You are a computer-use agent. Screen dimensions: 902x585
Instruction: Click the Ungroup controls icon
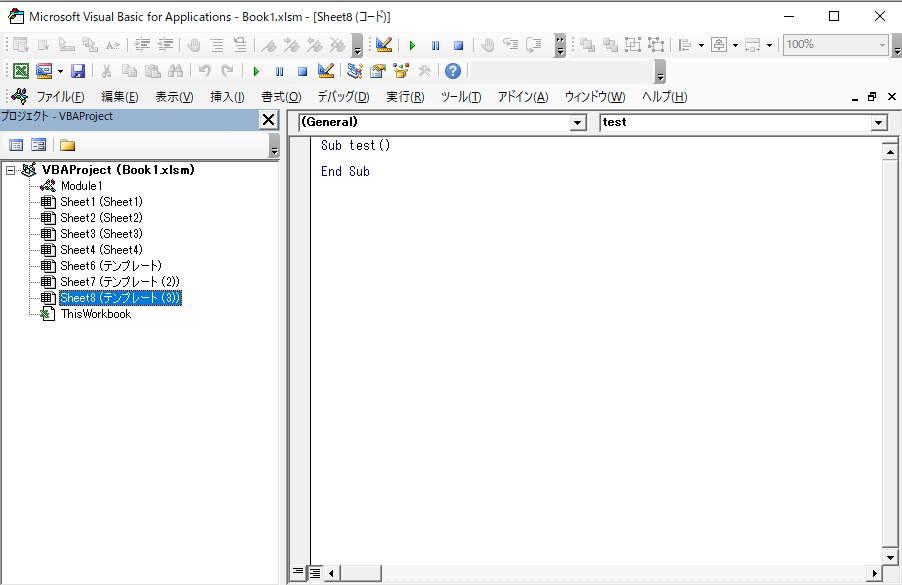(x=656, y=44)
